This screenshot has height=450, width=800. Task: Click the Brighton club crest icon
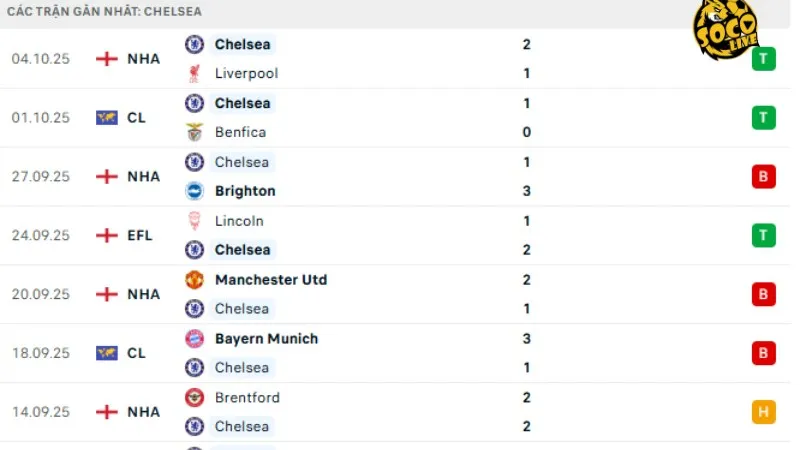[194, 191]
